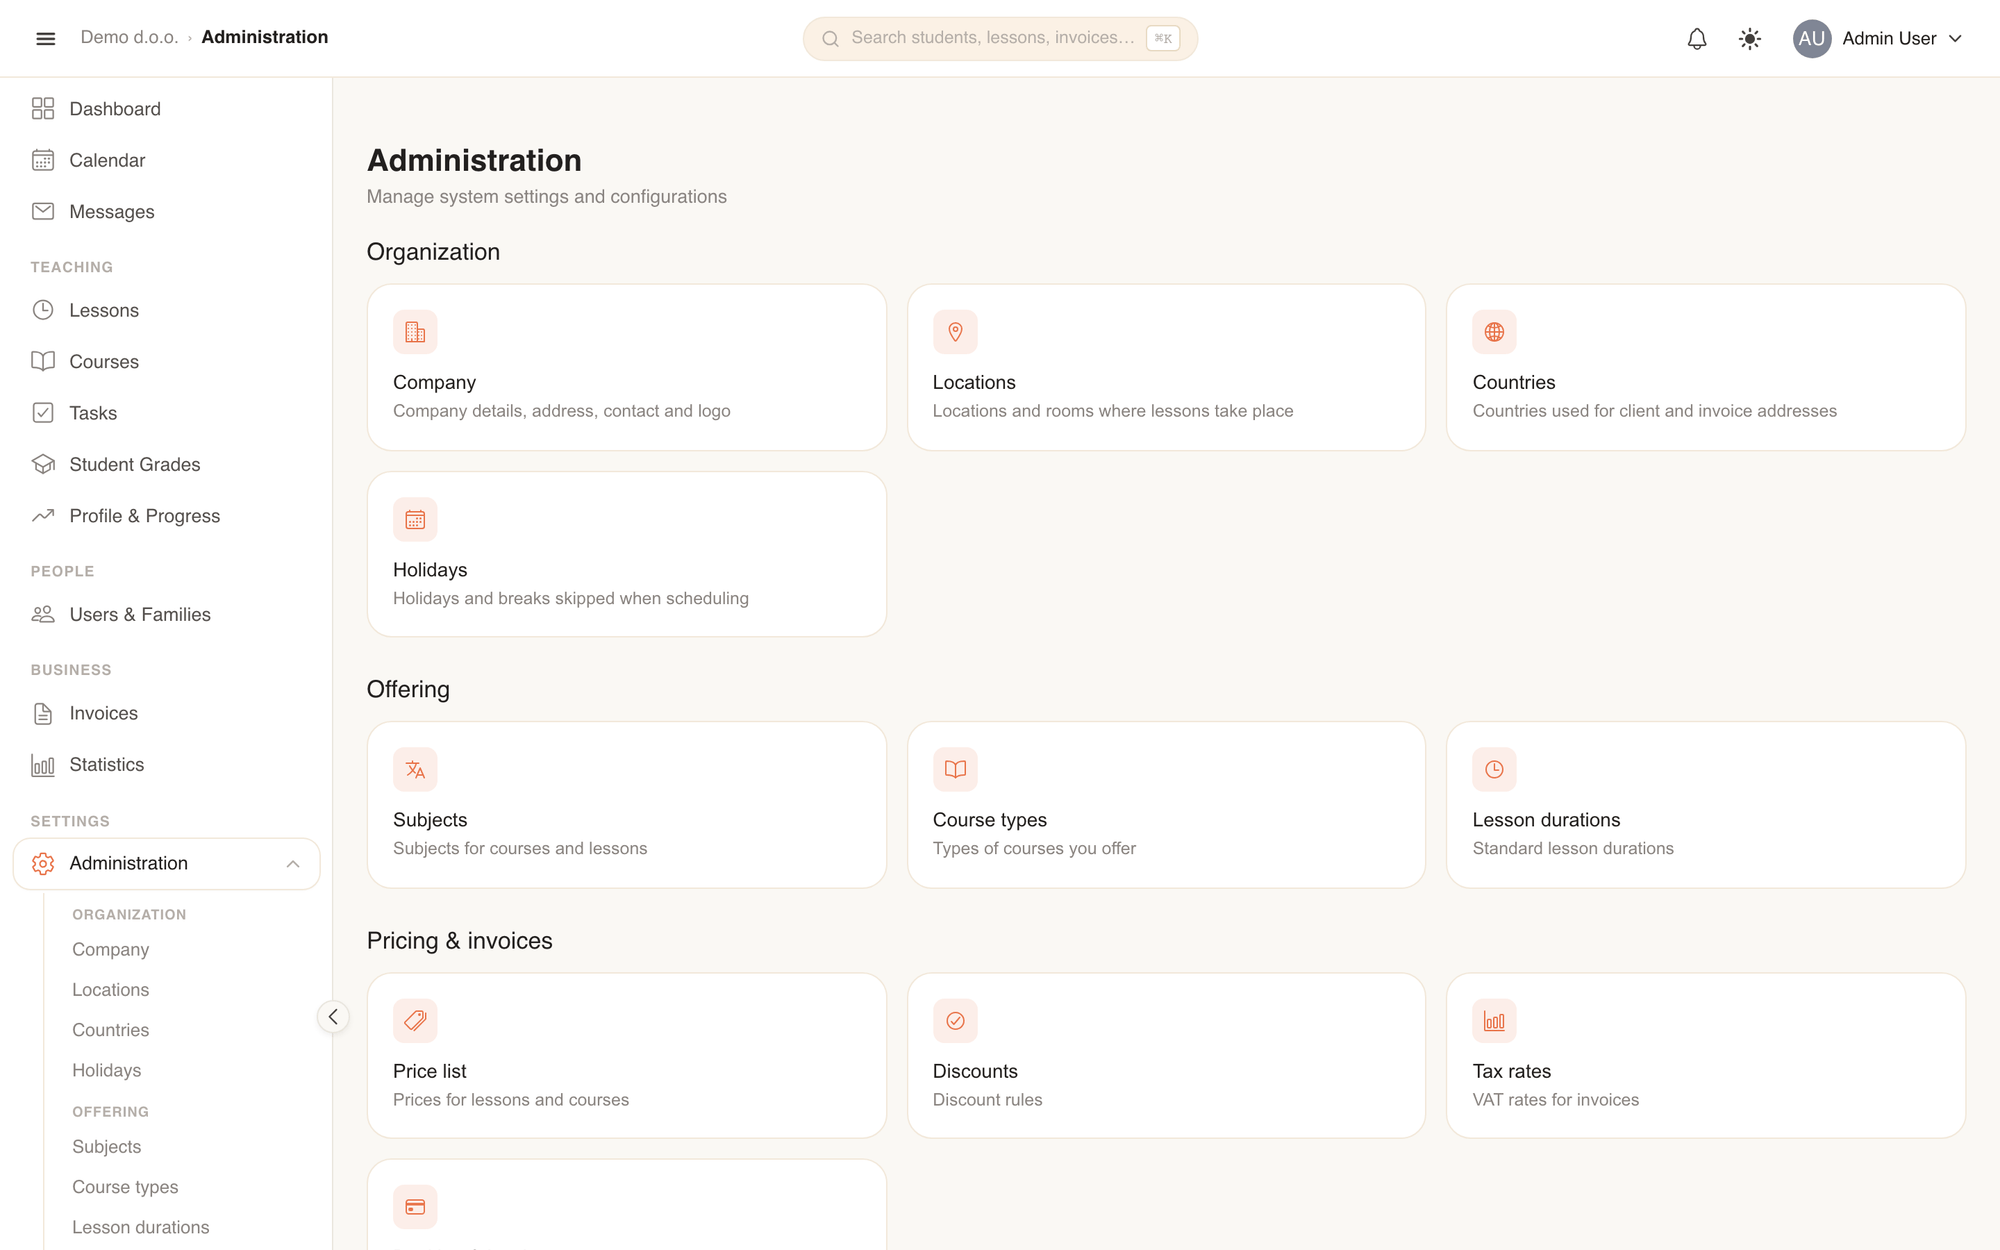Select Holidays in Administration submenu

coord(107,1071)
